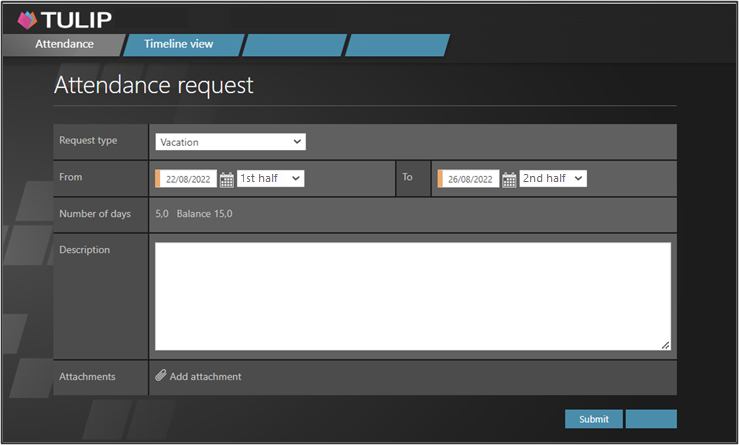Image resolution: width=739 pixels, height=445 pixels.
Task: Select the last blank tab in header
Action: point(397,45)
